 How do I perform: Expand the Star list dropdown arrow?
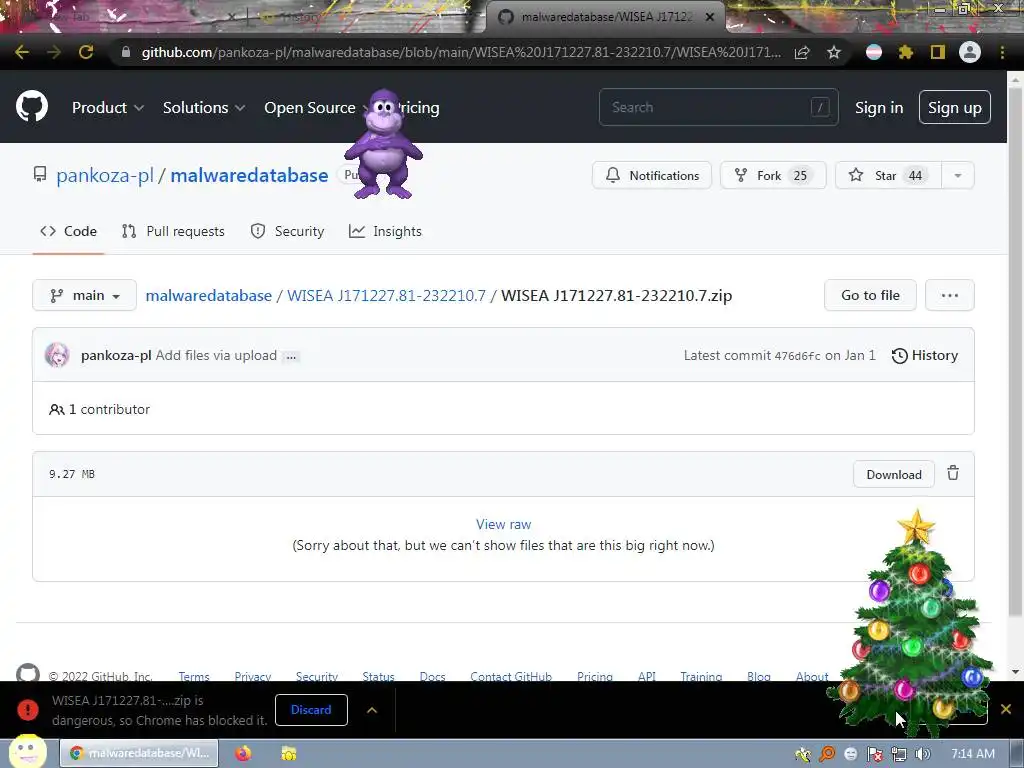(957, 176)
